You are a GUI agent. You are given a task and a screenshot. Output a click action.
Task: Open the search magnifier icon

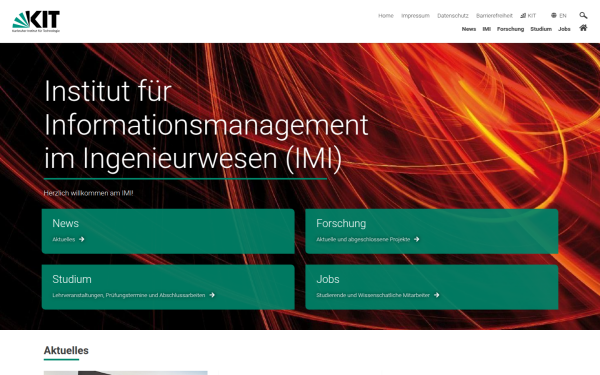583,15
